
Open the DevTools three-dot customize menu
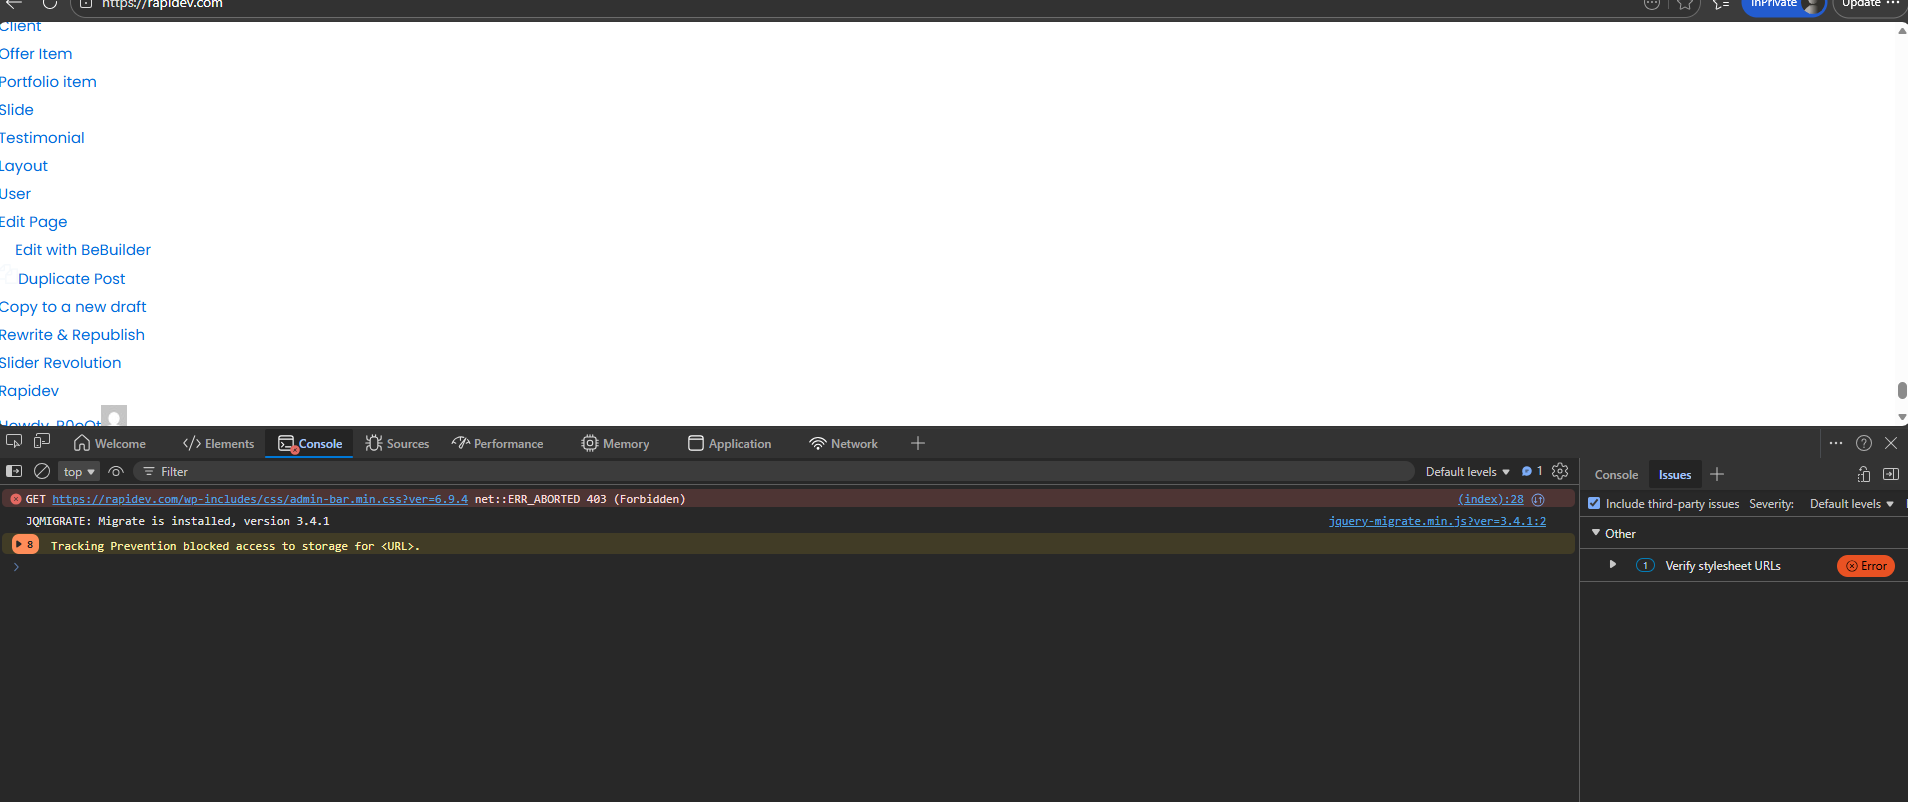pyautogui.click(x=1836, y=443)
